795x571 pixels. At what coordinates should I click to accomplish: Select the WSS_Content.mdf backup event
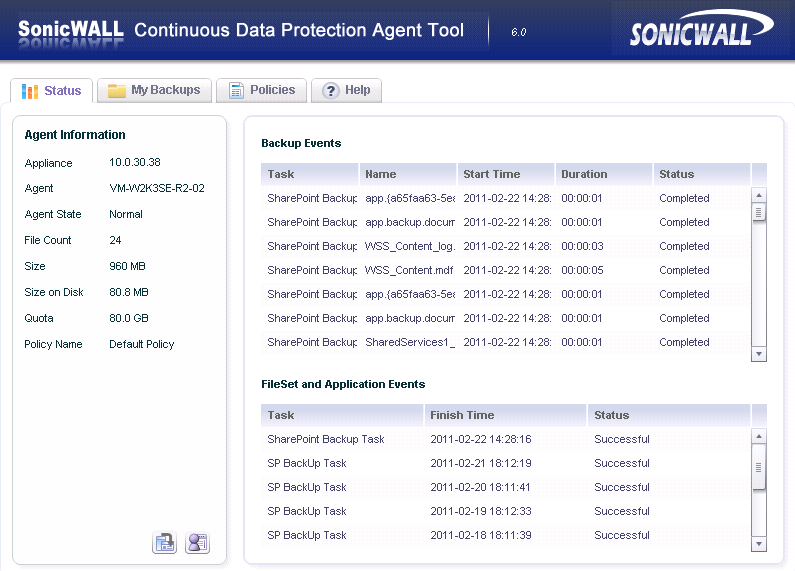[505, 270]
